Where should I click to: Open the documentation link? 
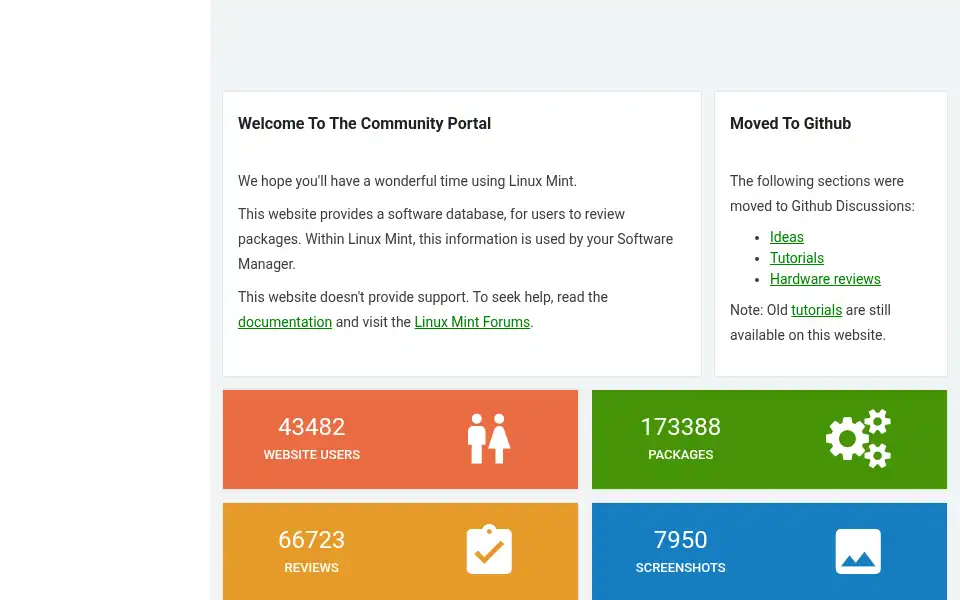point(285,322)
